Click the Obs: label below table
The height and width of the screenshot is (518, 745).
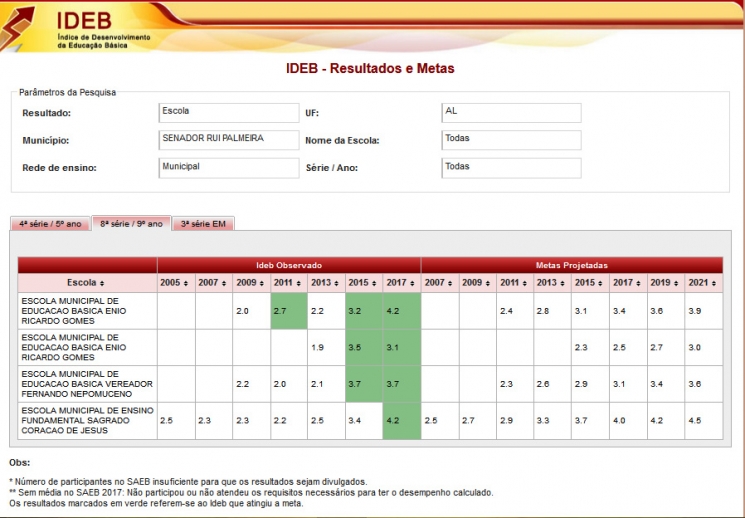point(19,462)
